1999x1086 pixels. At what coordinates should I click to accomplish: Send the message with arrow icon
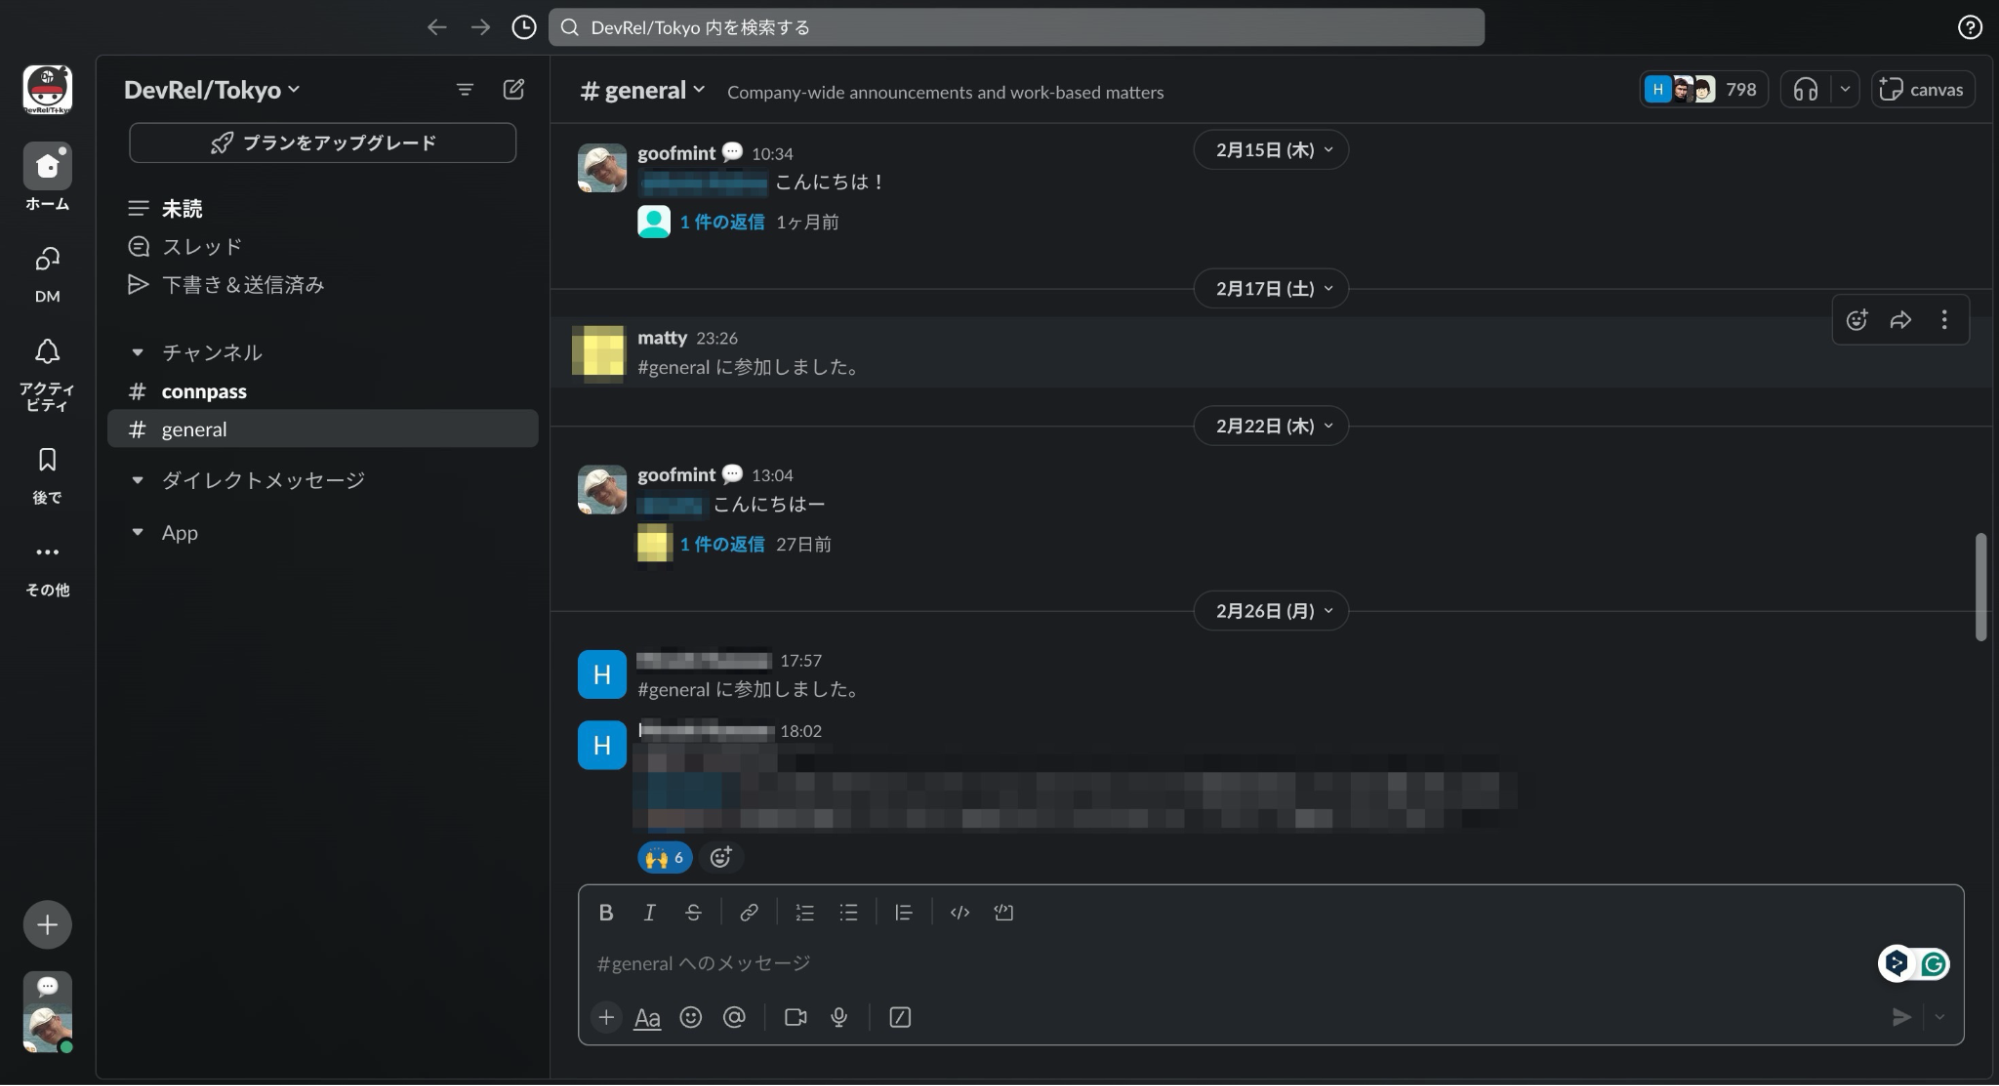click(1902, 1018)
